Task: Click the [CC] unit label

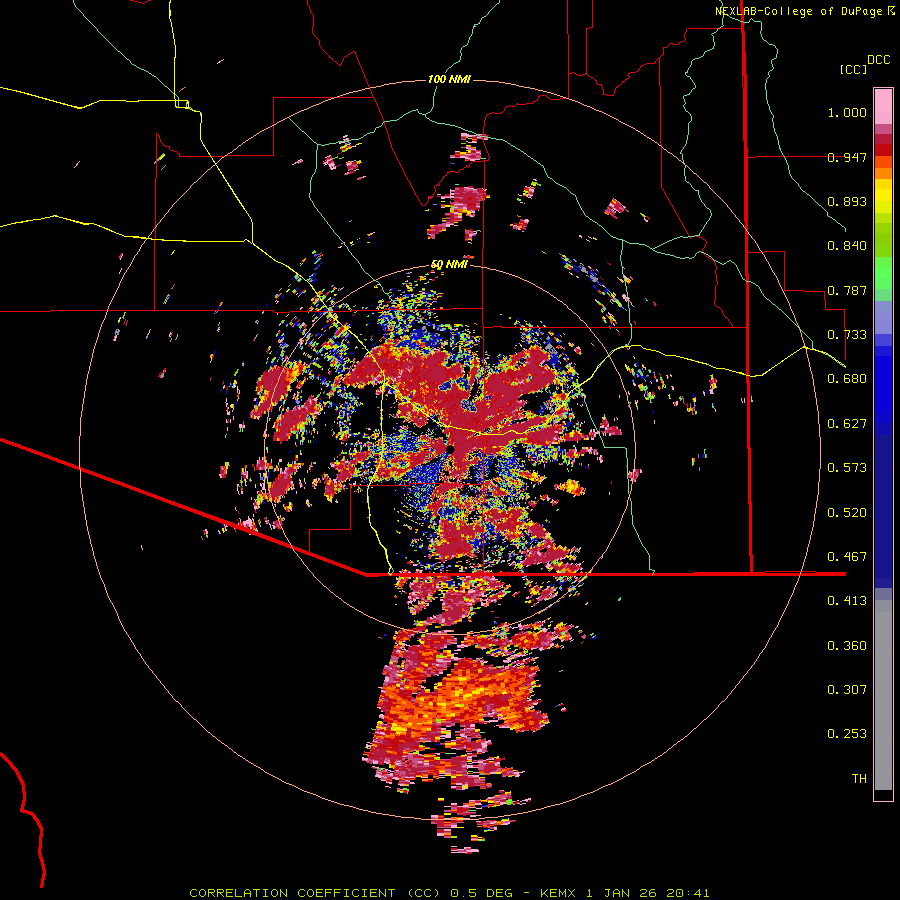Action: (853, 69)
